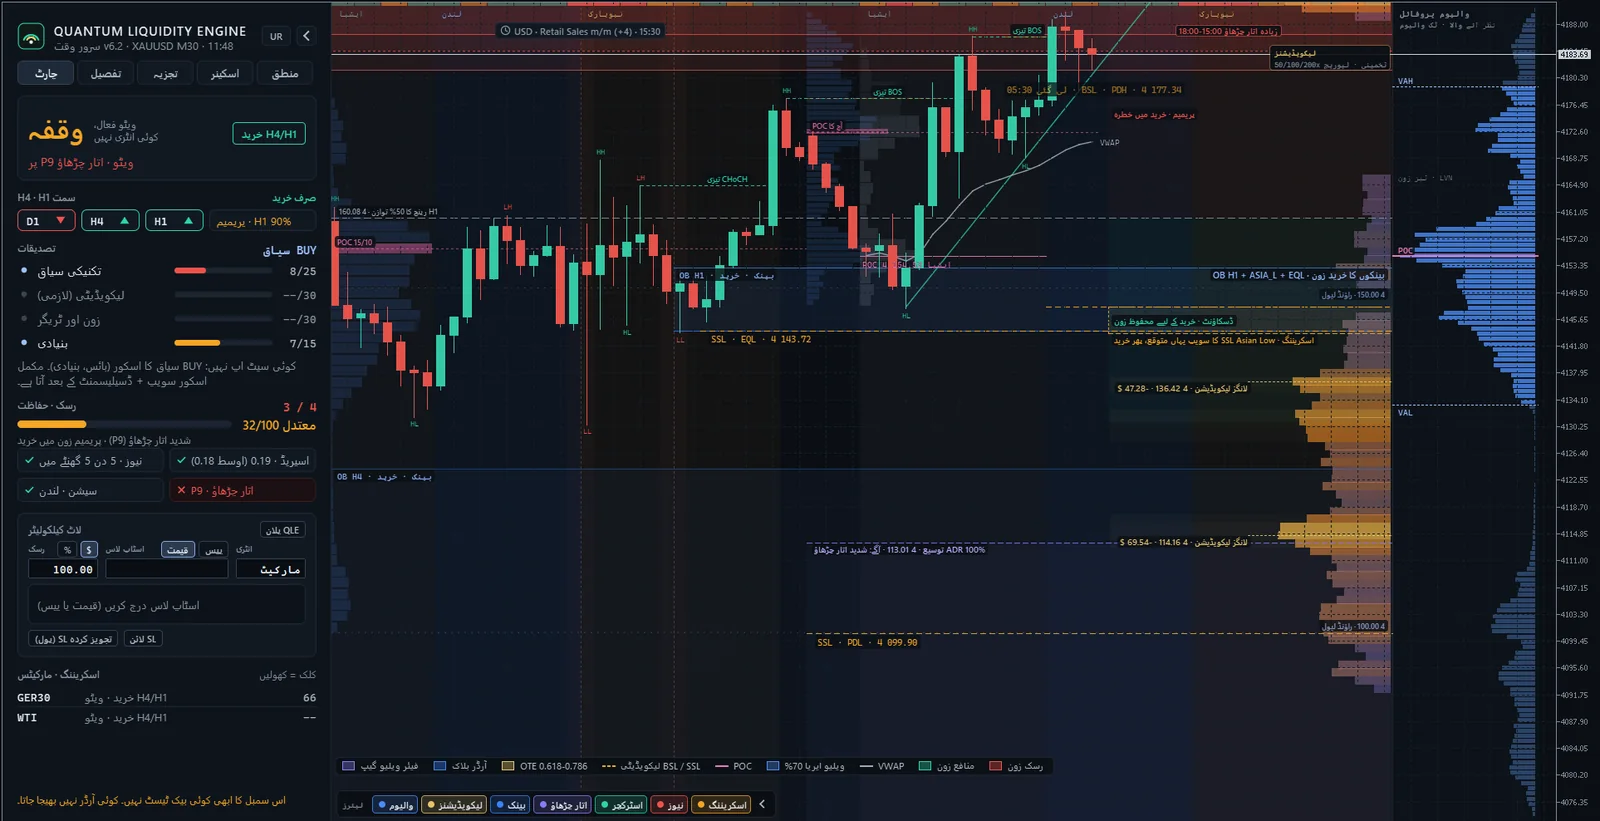Select percent risk mode
This screenshot has height=821, width=1600.
pyautogui.click(x=67, y=549)
